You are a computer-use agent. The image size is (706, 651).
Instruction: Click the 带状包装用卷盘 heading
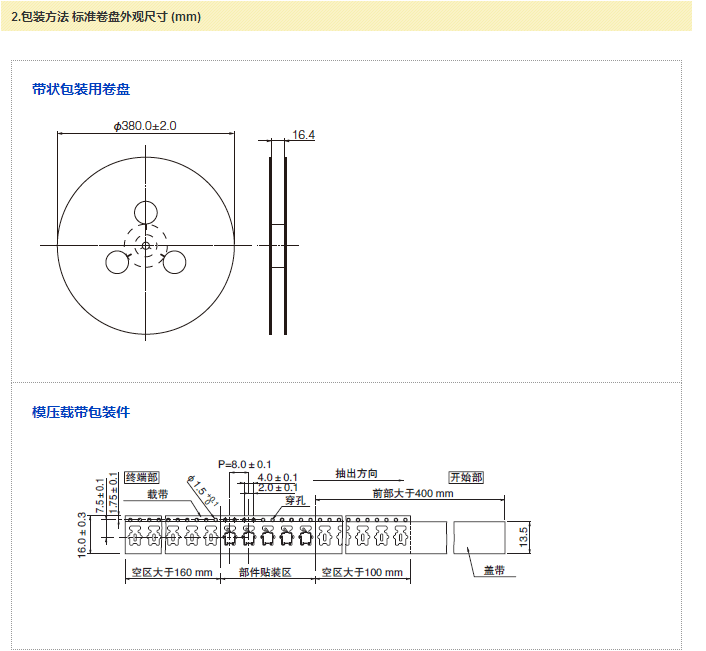tap(81, 90)
